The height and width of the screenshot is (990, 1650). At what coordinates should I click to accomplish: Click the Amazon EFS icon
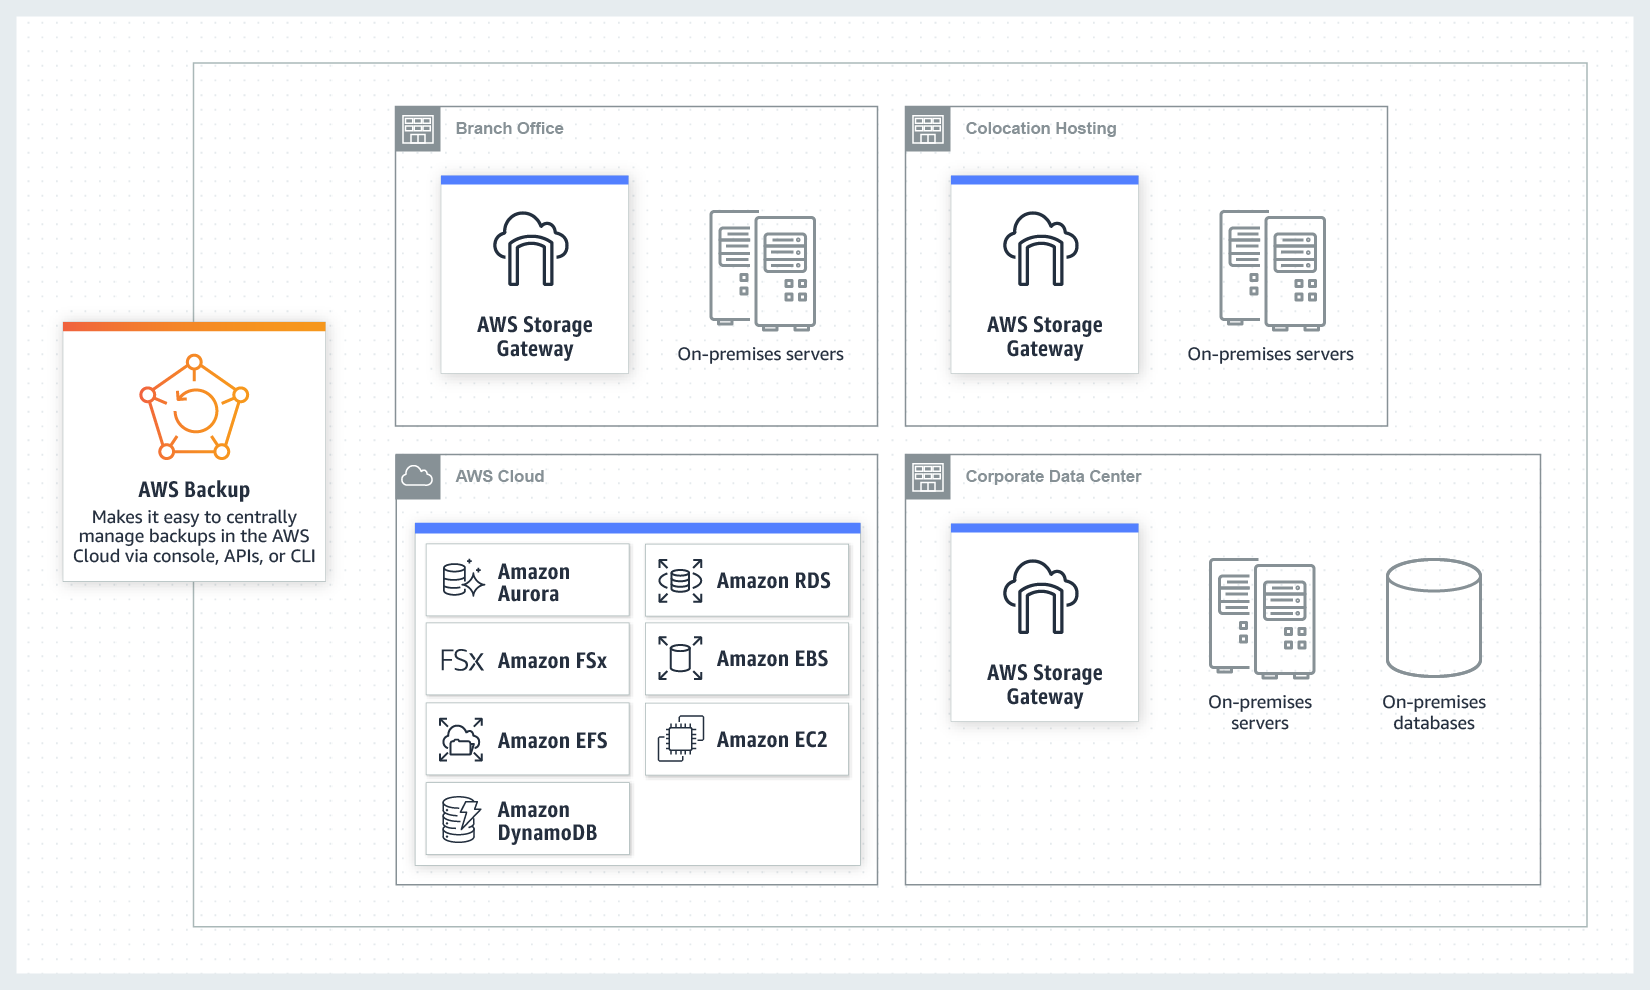[461, 740]
